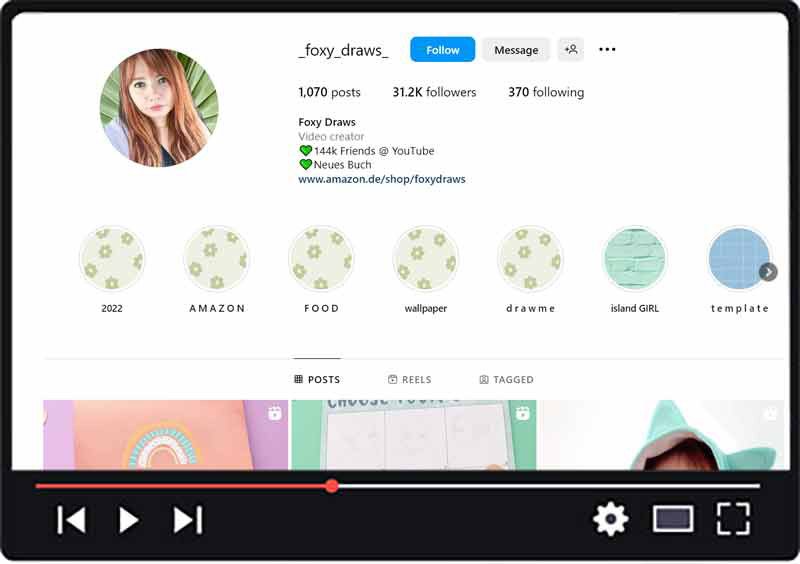This screenshot has height=564, width=800.
Task: Switch to the Reels tab
Action: [410, 380]
